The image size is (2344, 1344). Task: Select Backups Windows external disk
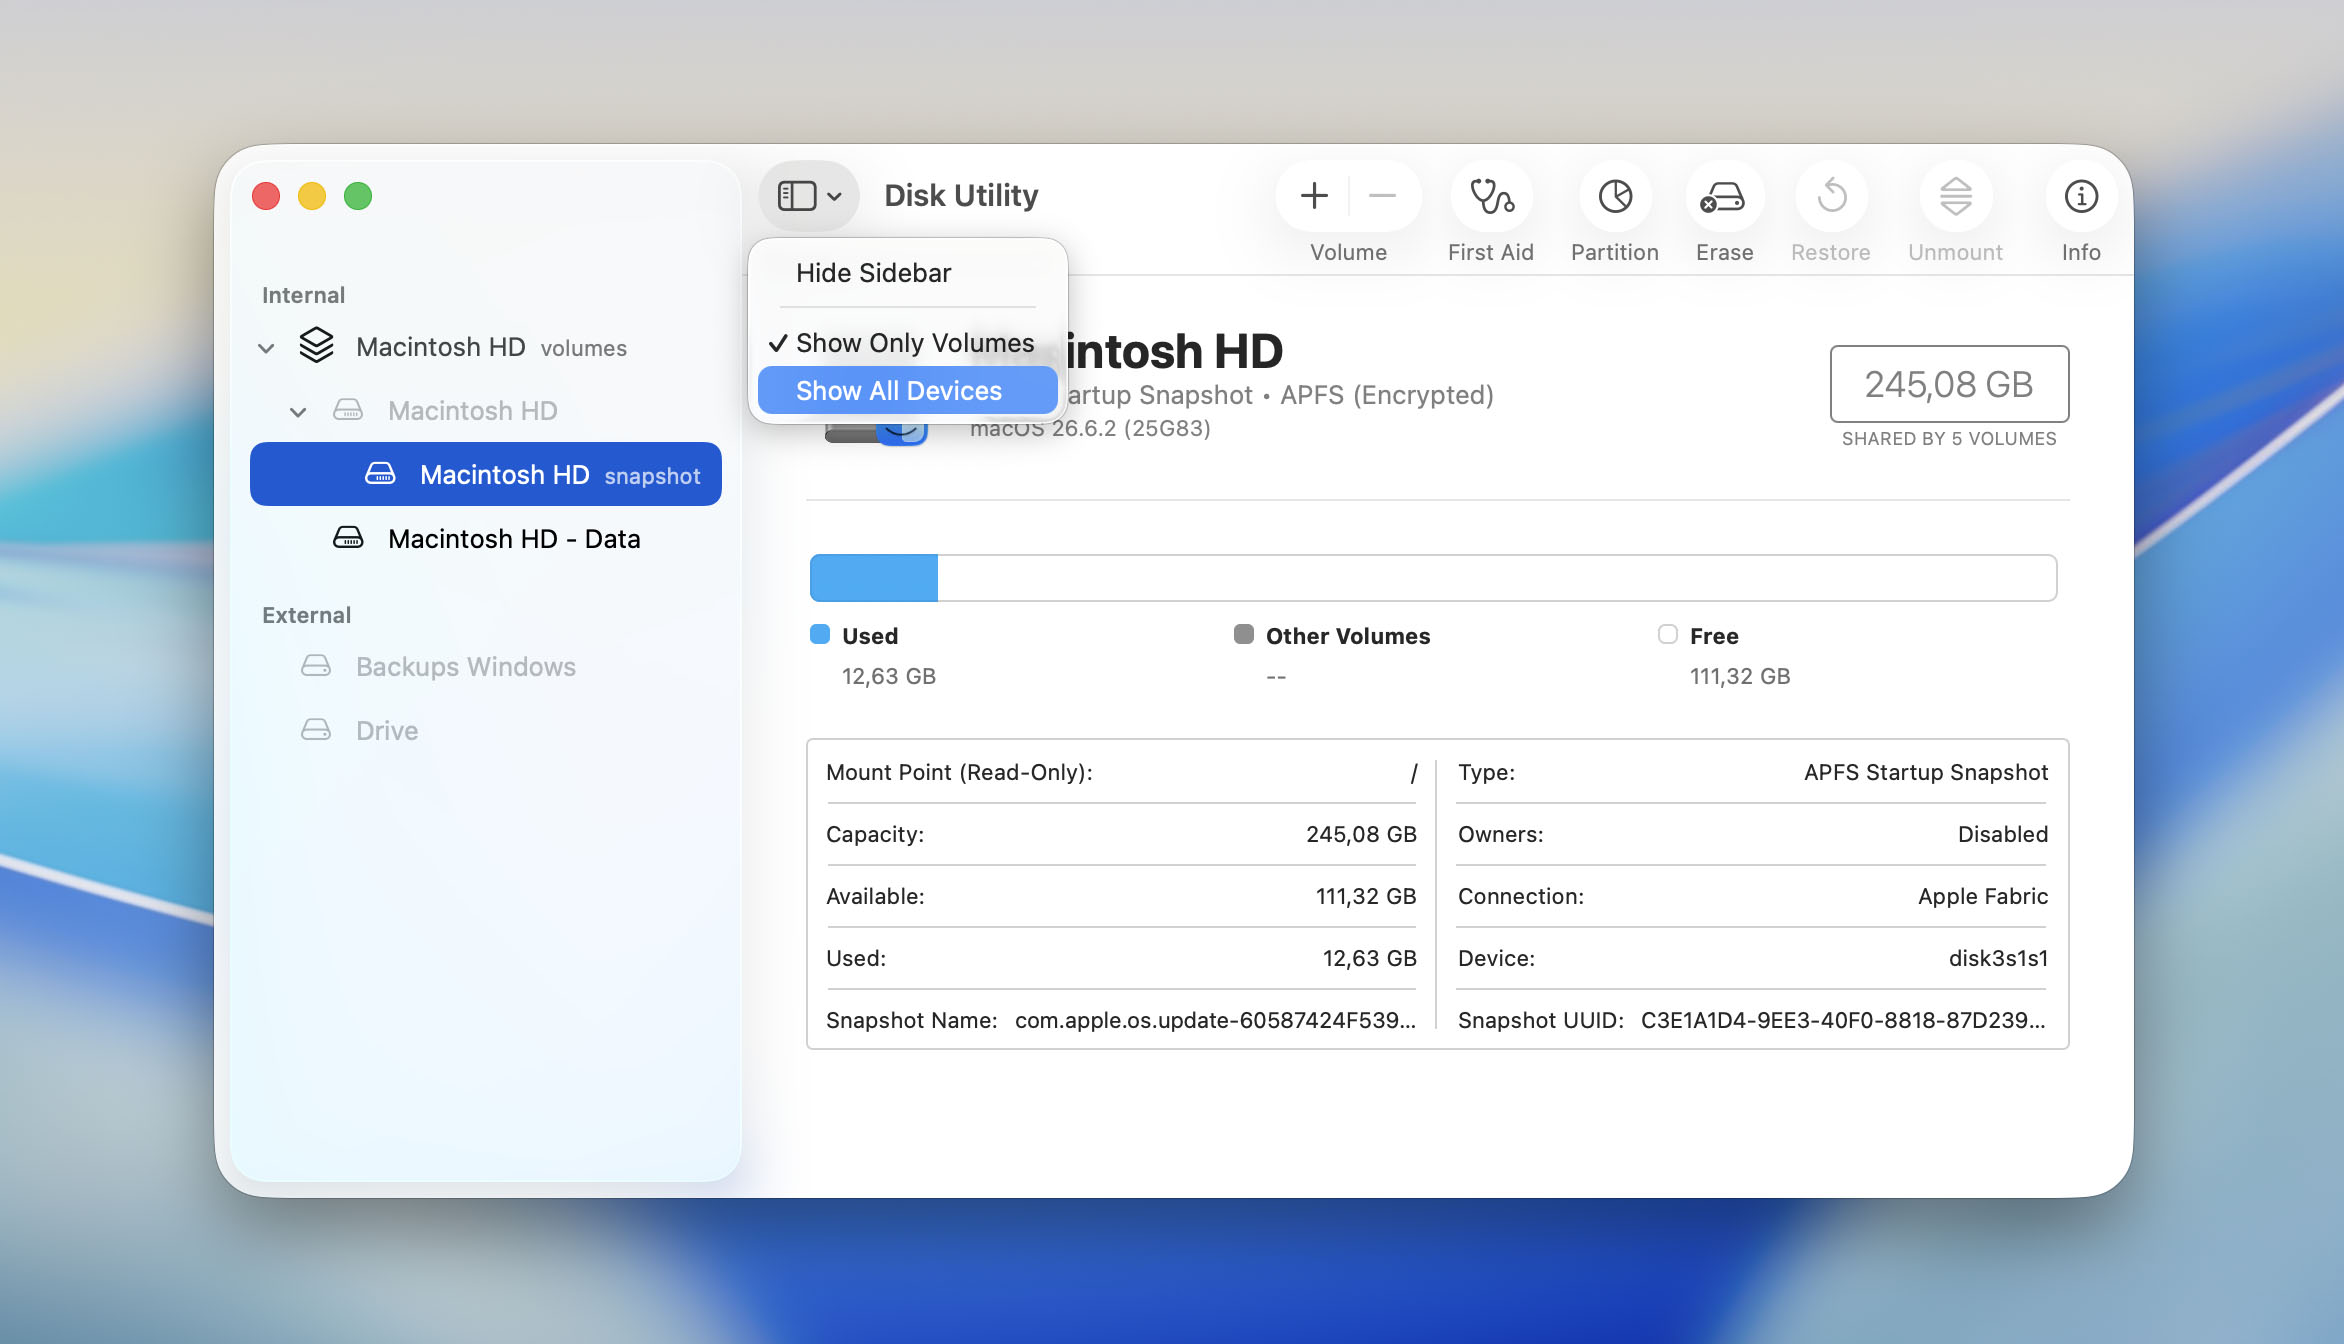[486, 666]
